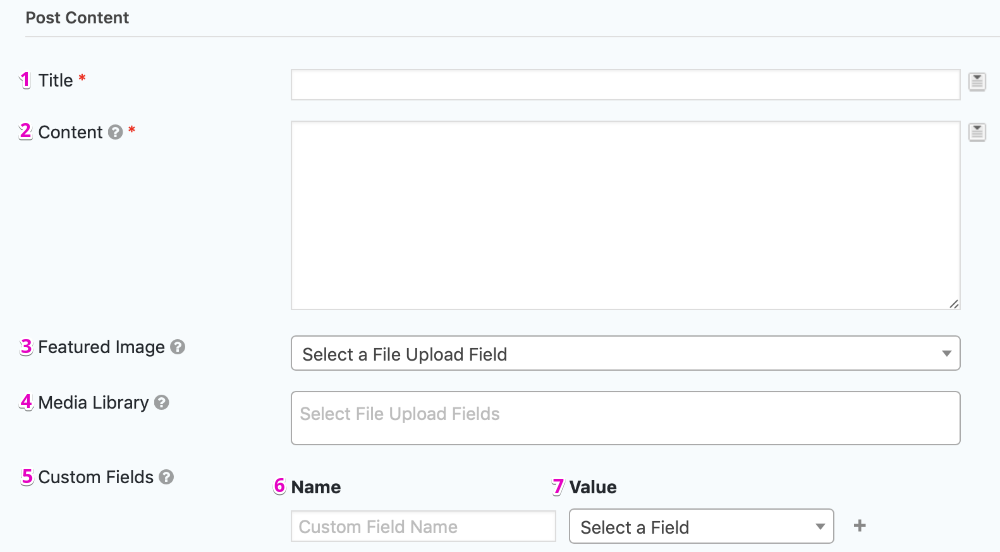
Task: Click the Name column header
Action: coord(316,487)
